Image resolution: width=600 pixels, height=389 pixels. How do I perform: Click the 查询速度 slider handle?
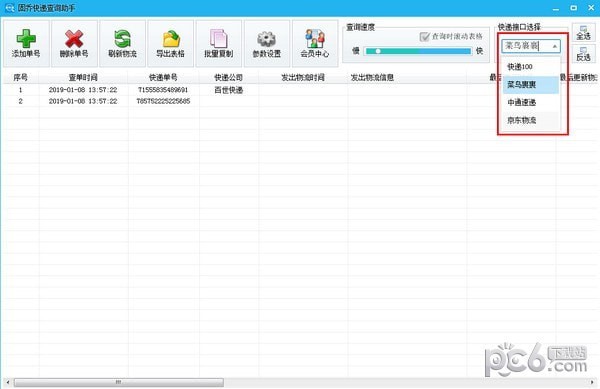(378, 51)
